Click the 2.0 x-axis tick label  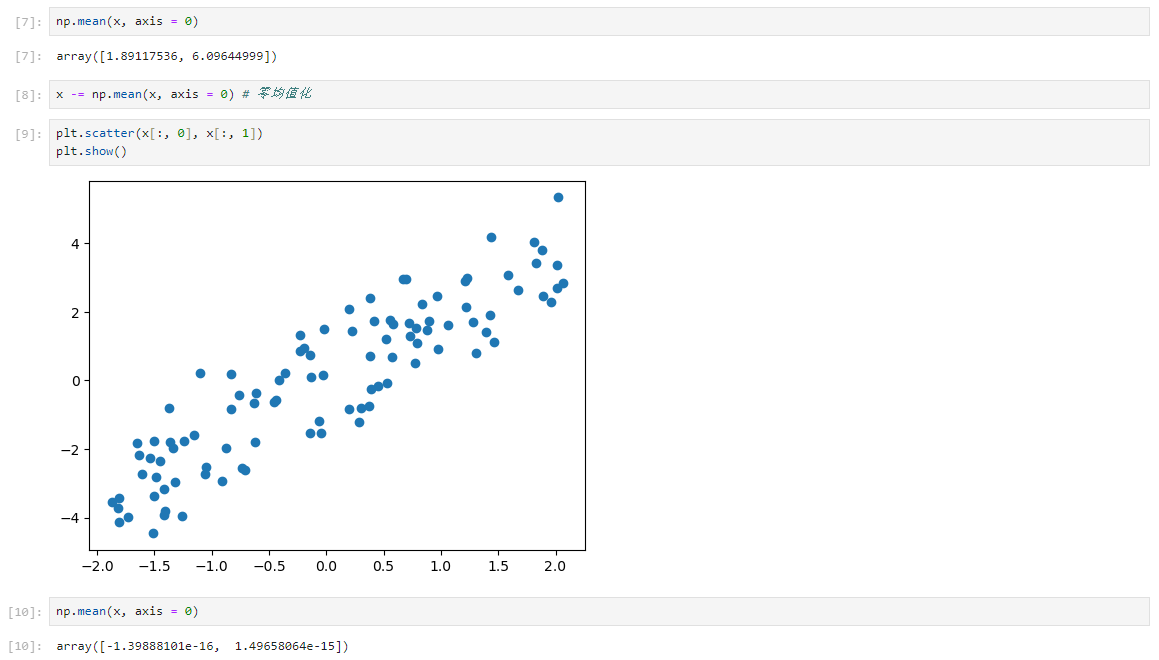pos(555,566)
